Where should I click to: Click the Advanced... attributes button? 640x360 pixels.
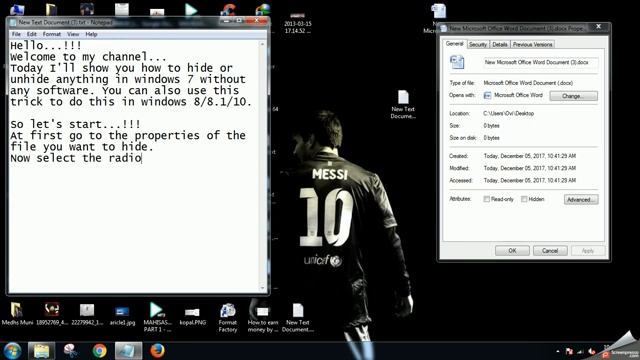(581, 200)
